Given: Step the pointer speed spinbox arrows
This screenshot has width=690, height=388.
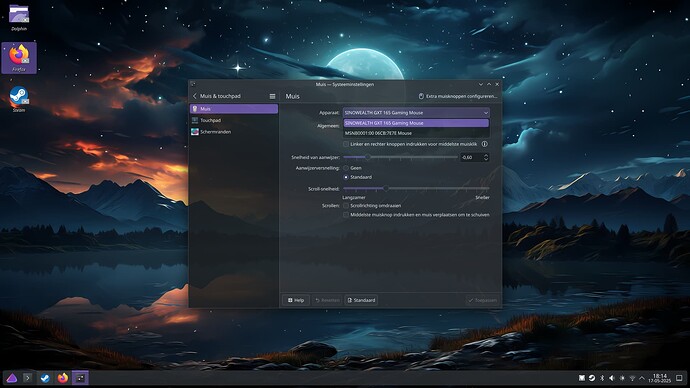Looking at the screenshot, I should point(486,157).
